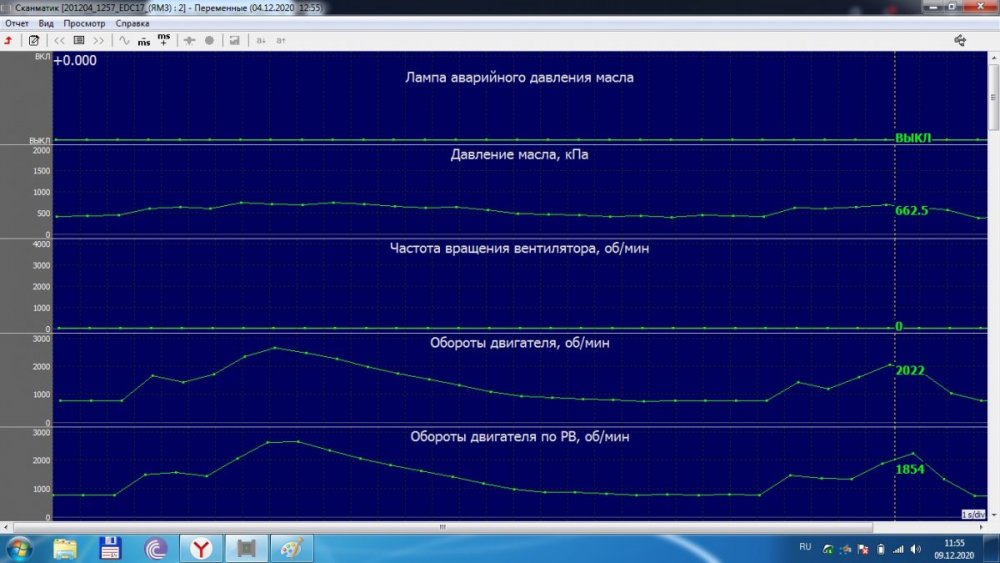Click the connection icon at toolbar right
The height and width of the screenshot is (563, 1000).
[x=960, y=40]
